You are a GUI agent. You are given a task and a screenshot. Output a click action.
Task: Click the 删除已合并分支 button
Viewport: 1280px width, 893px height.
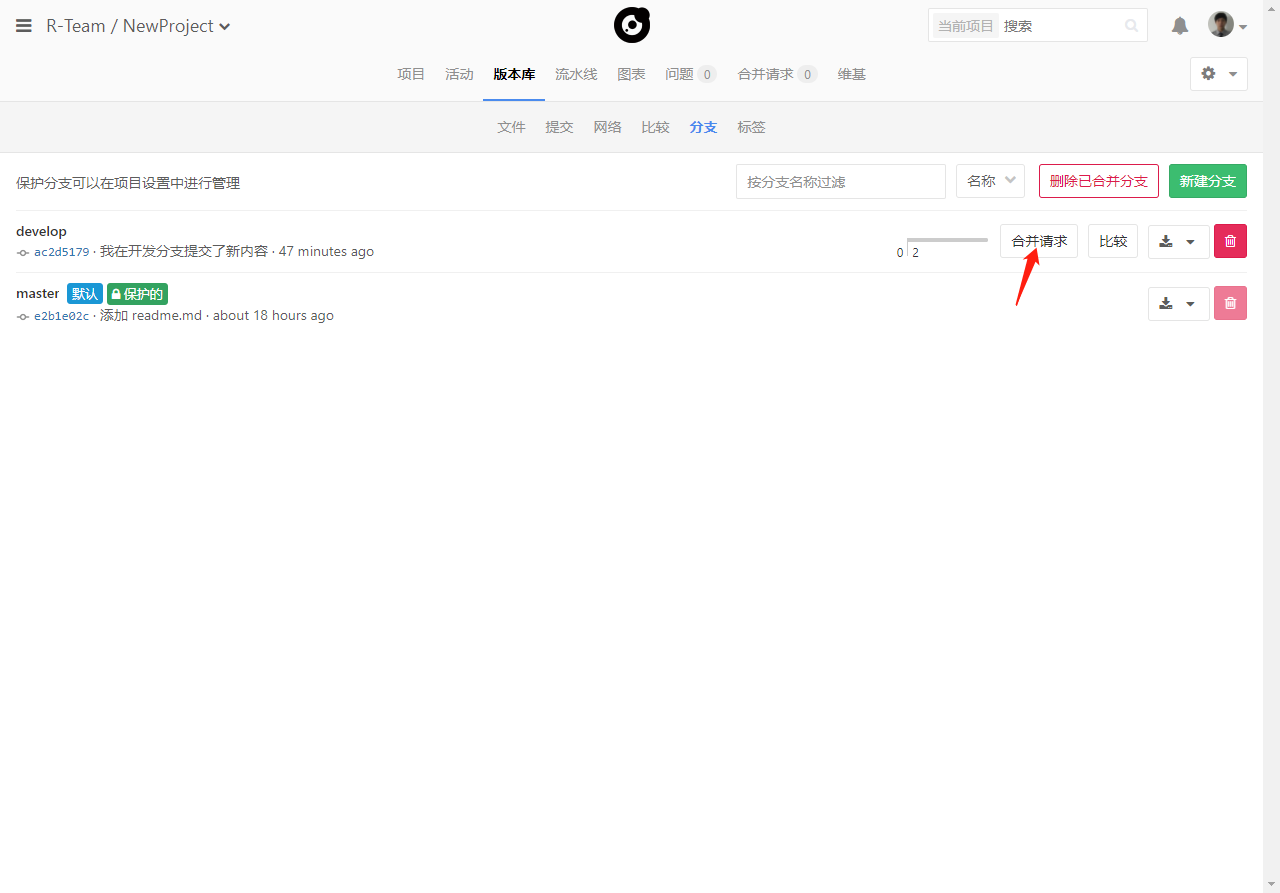[1098, 181]
